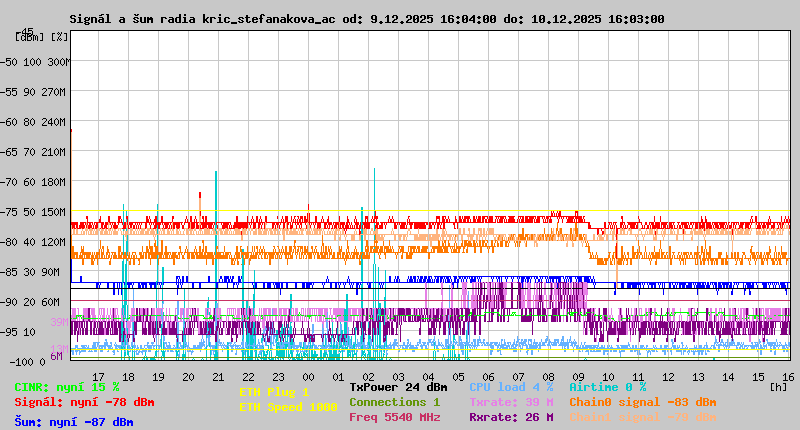The image size is (800, 430).
Task: Select the CPU load 4 % legend entry
Action: [x=511, y=386]
